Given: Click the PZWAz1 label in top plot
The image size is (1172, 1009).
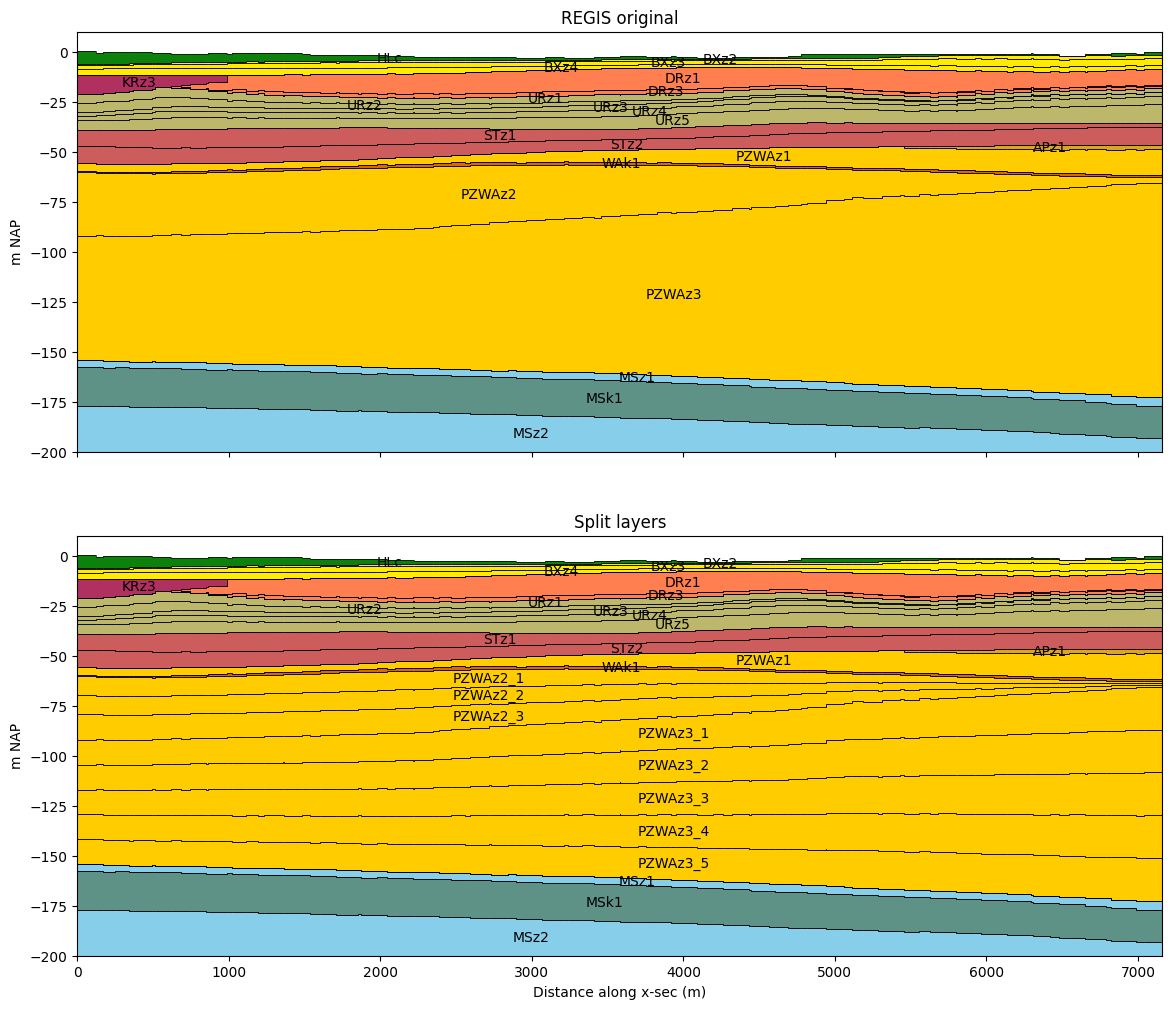Looking at the screenshot, I should pos(763,157).
